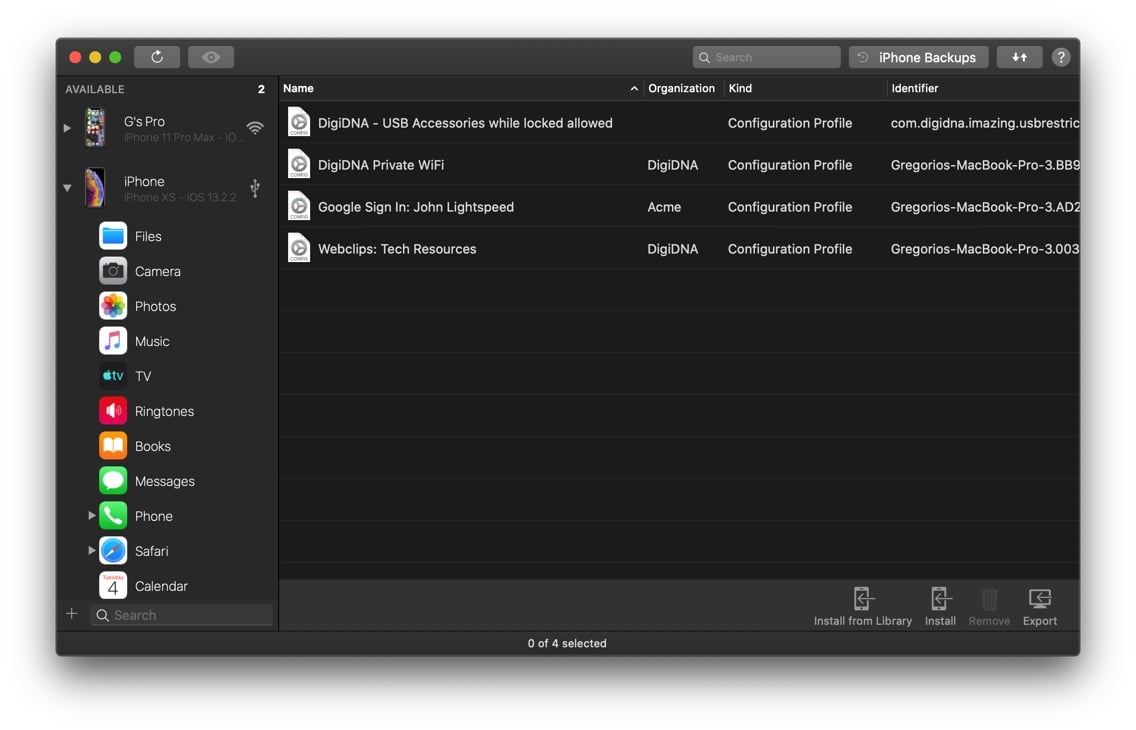This screenshot has height=730, width=1136.
Task: Click the refresh toolbar button
Action: [156, 57]
